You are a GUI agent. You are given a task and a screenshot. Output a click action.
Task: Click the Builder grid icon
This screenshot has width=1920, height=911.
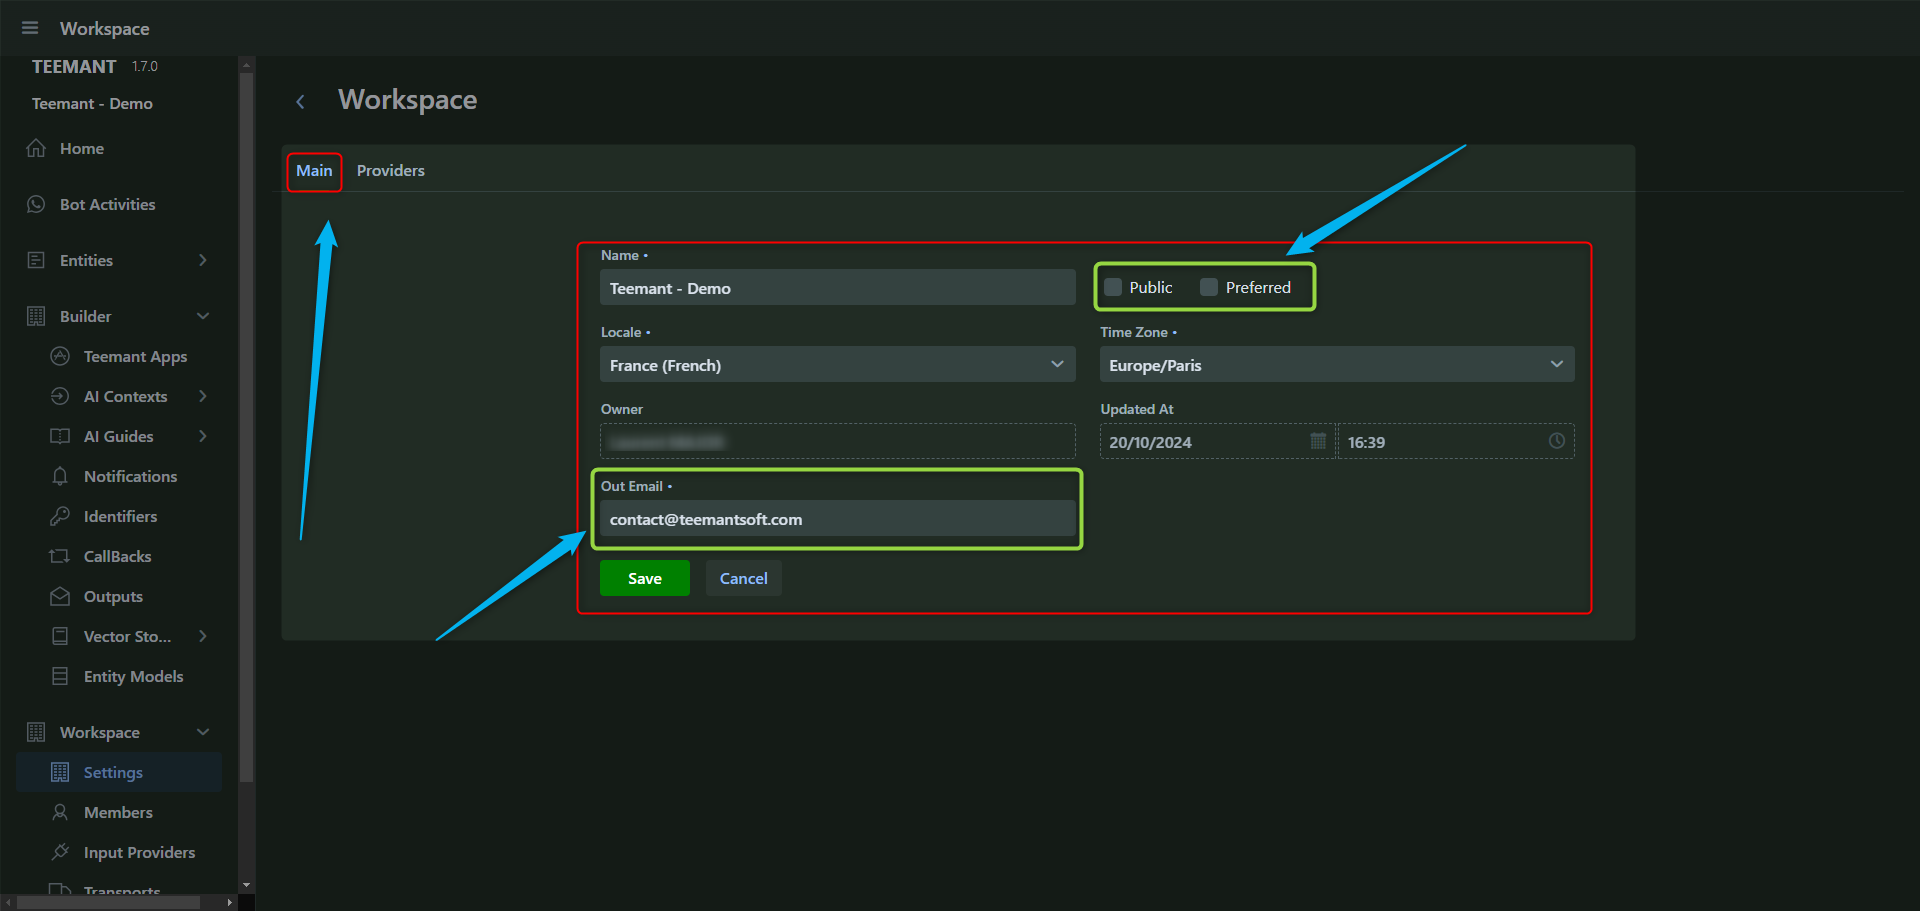pos(36,316)
